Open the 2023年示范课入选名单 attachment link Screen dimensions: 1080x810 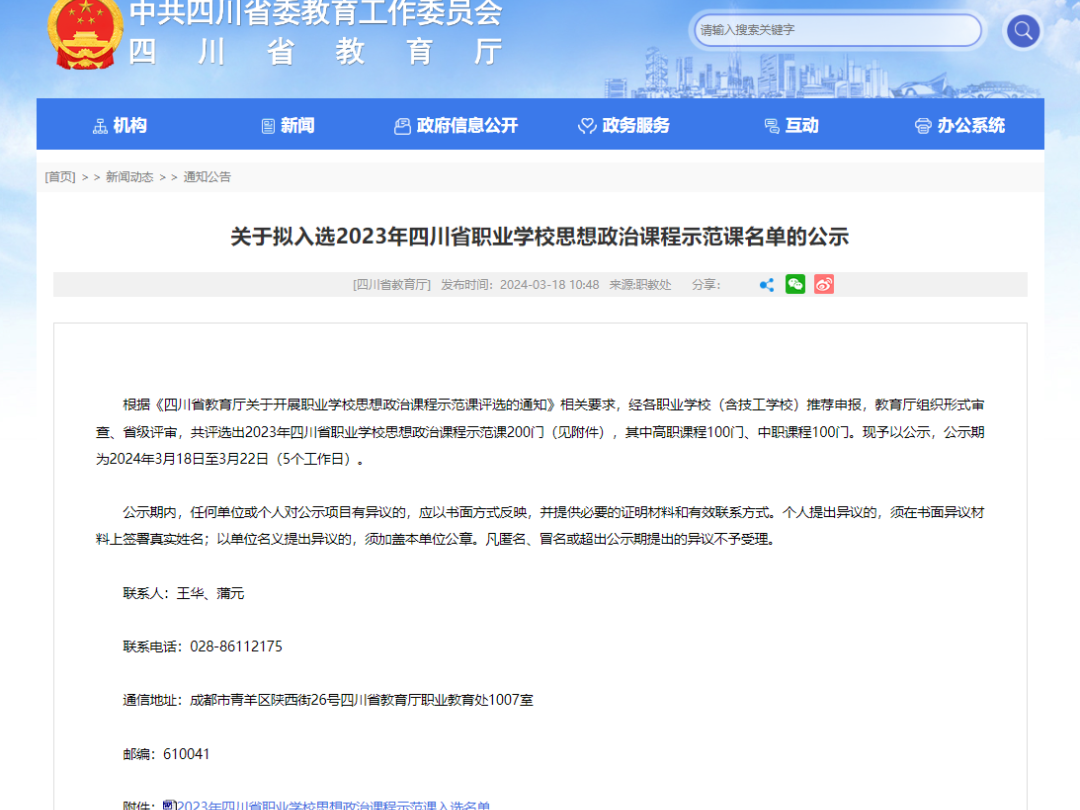tap(334, 805)
